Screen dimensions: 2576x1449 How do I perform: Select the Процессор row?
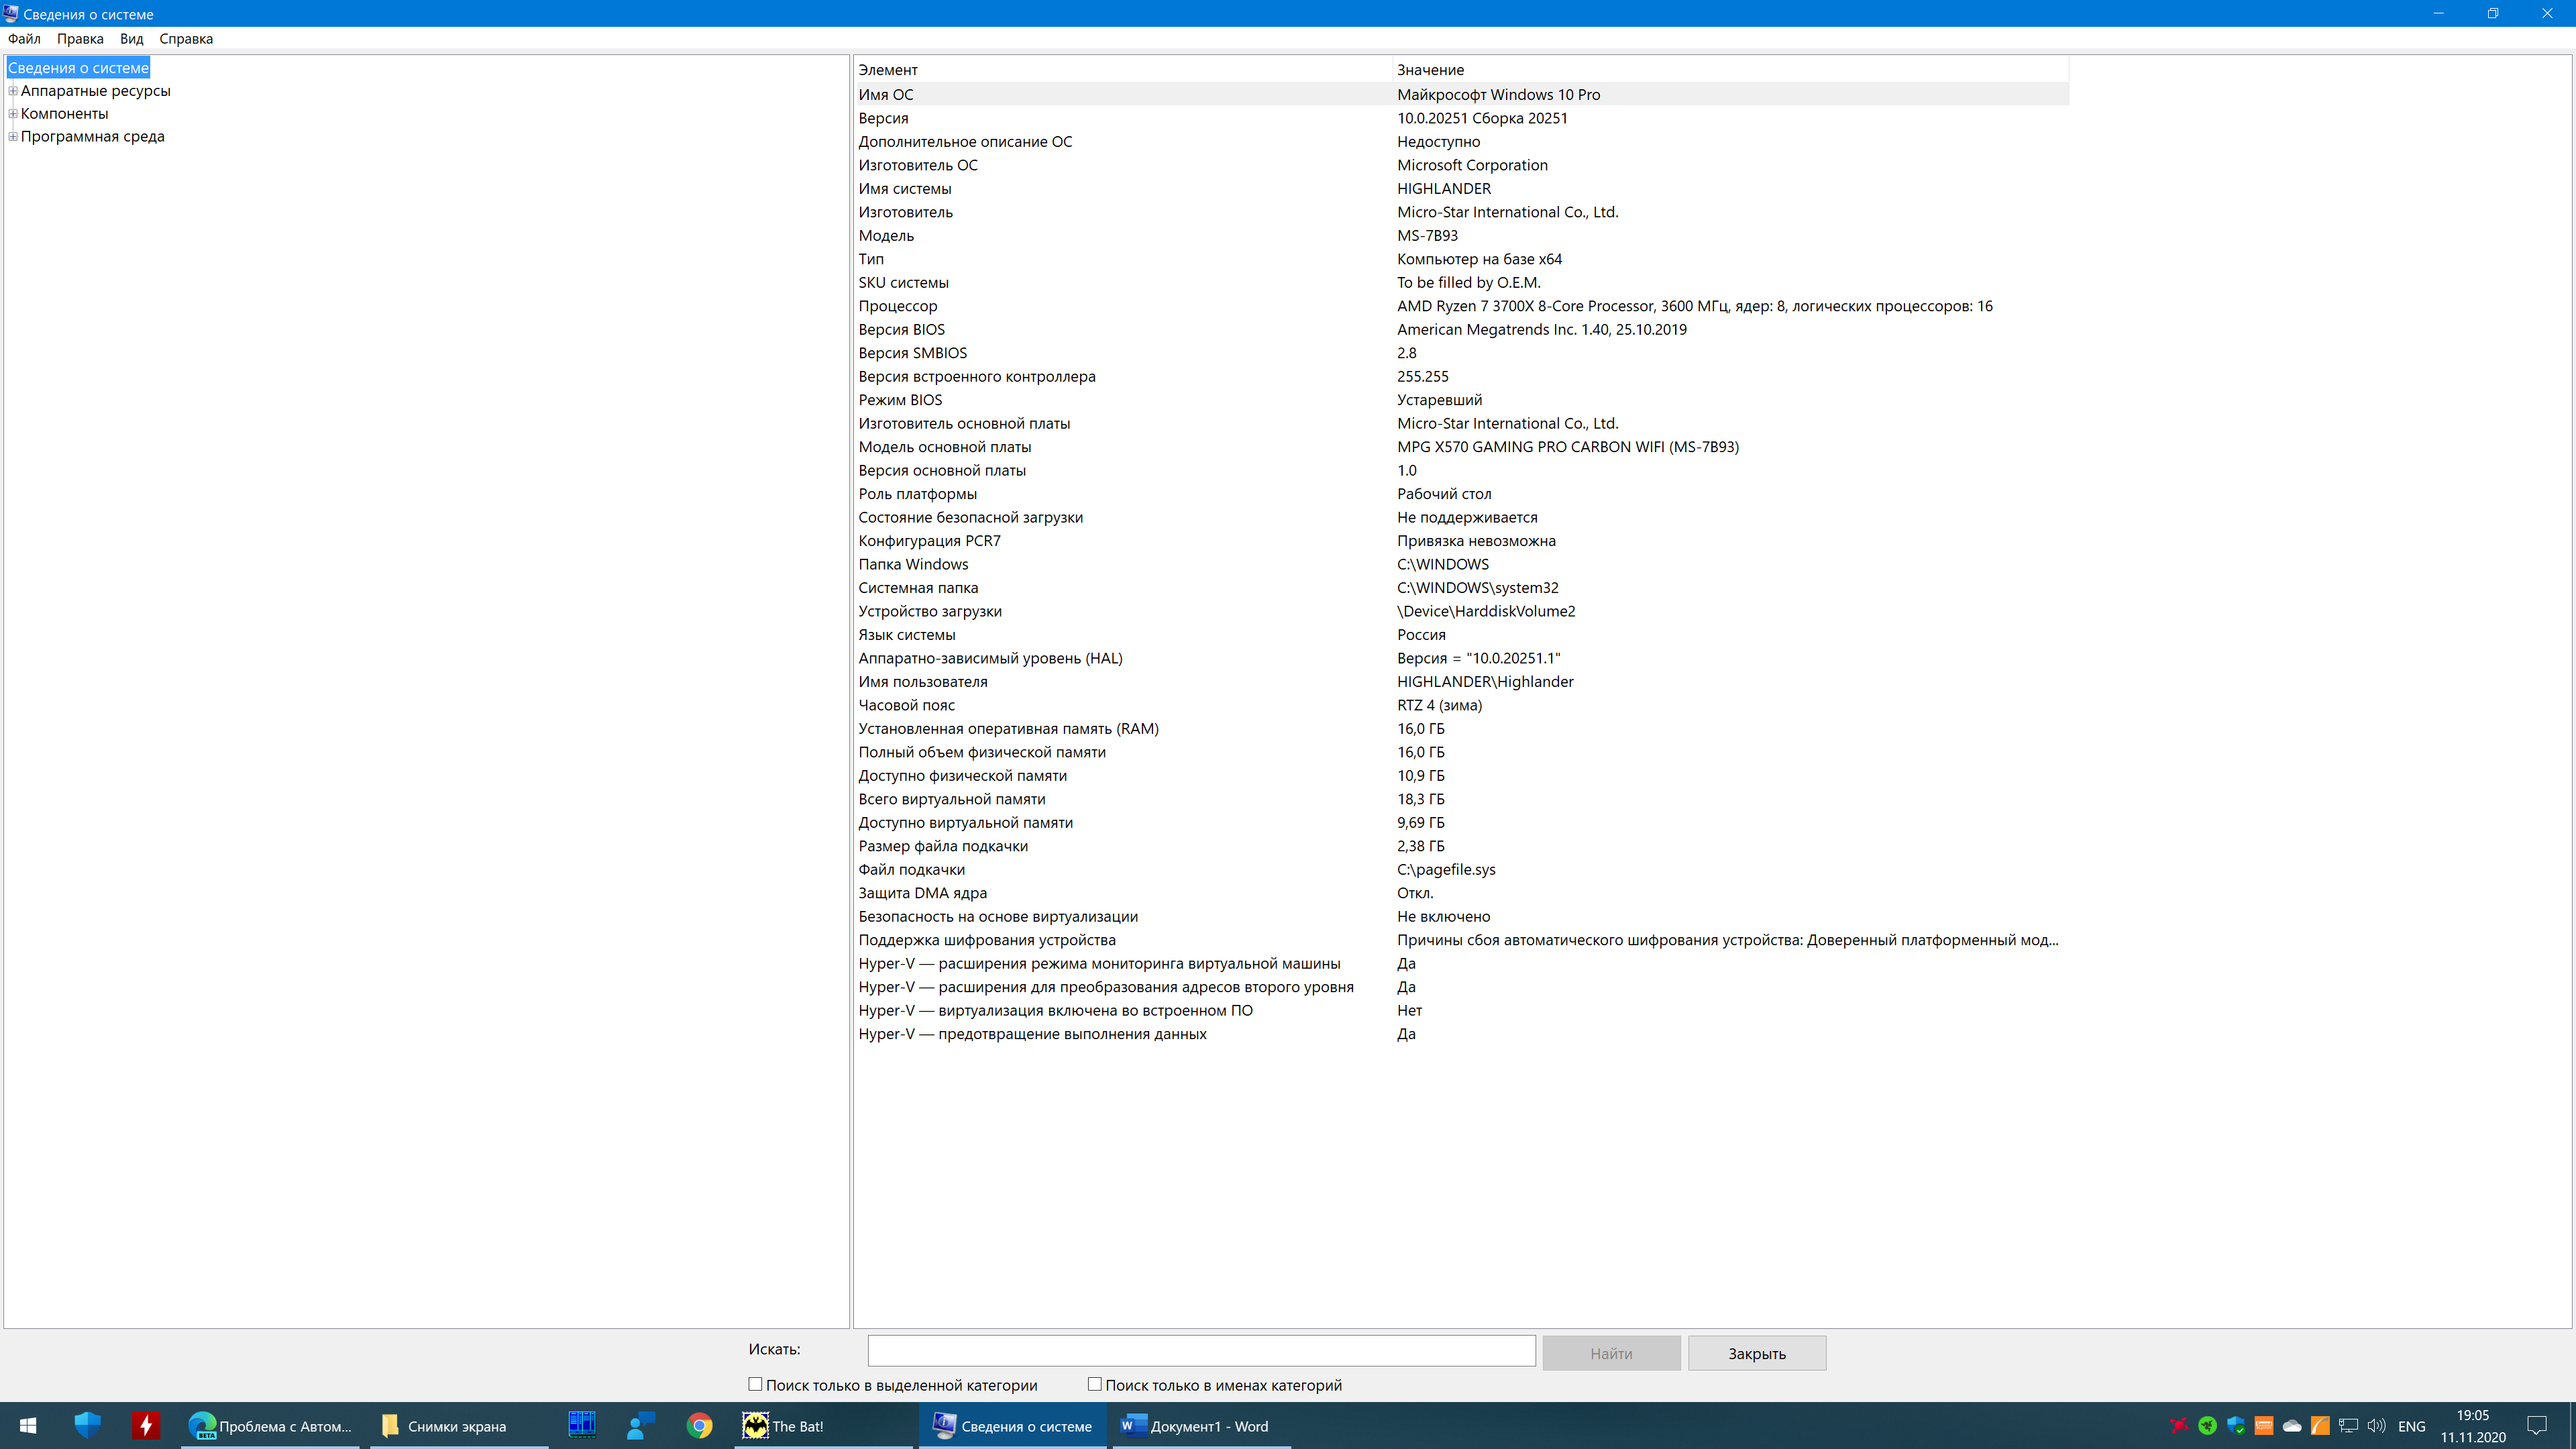(1462, 306)
